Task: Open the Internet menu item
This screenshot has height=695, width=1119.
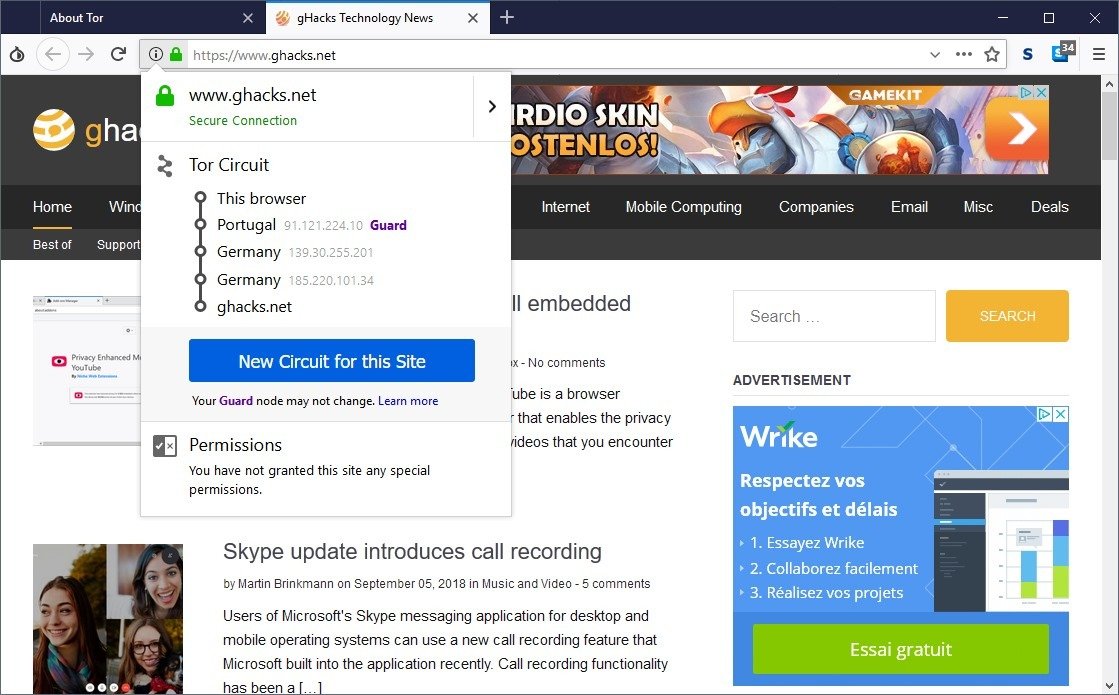Action: tap(565, 207)
